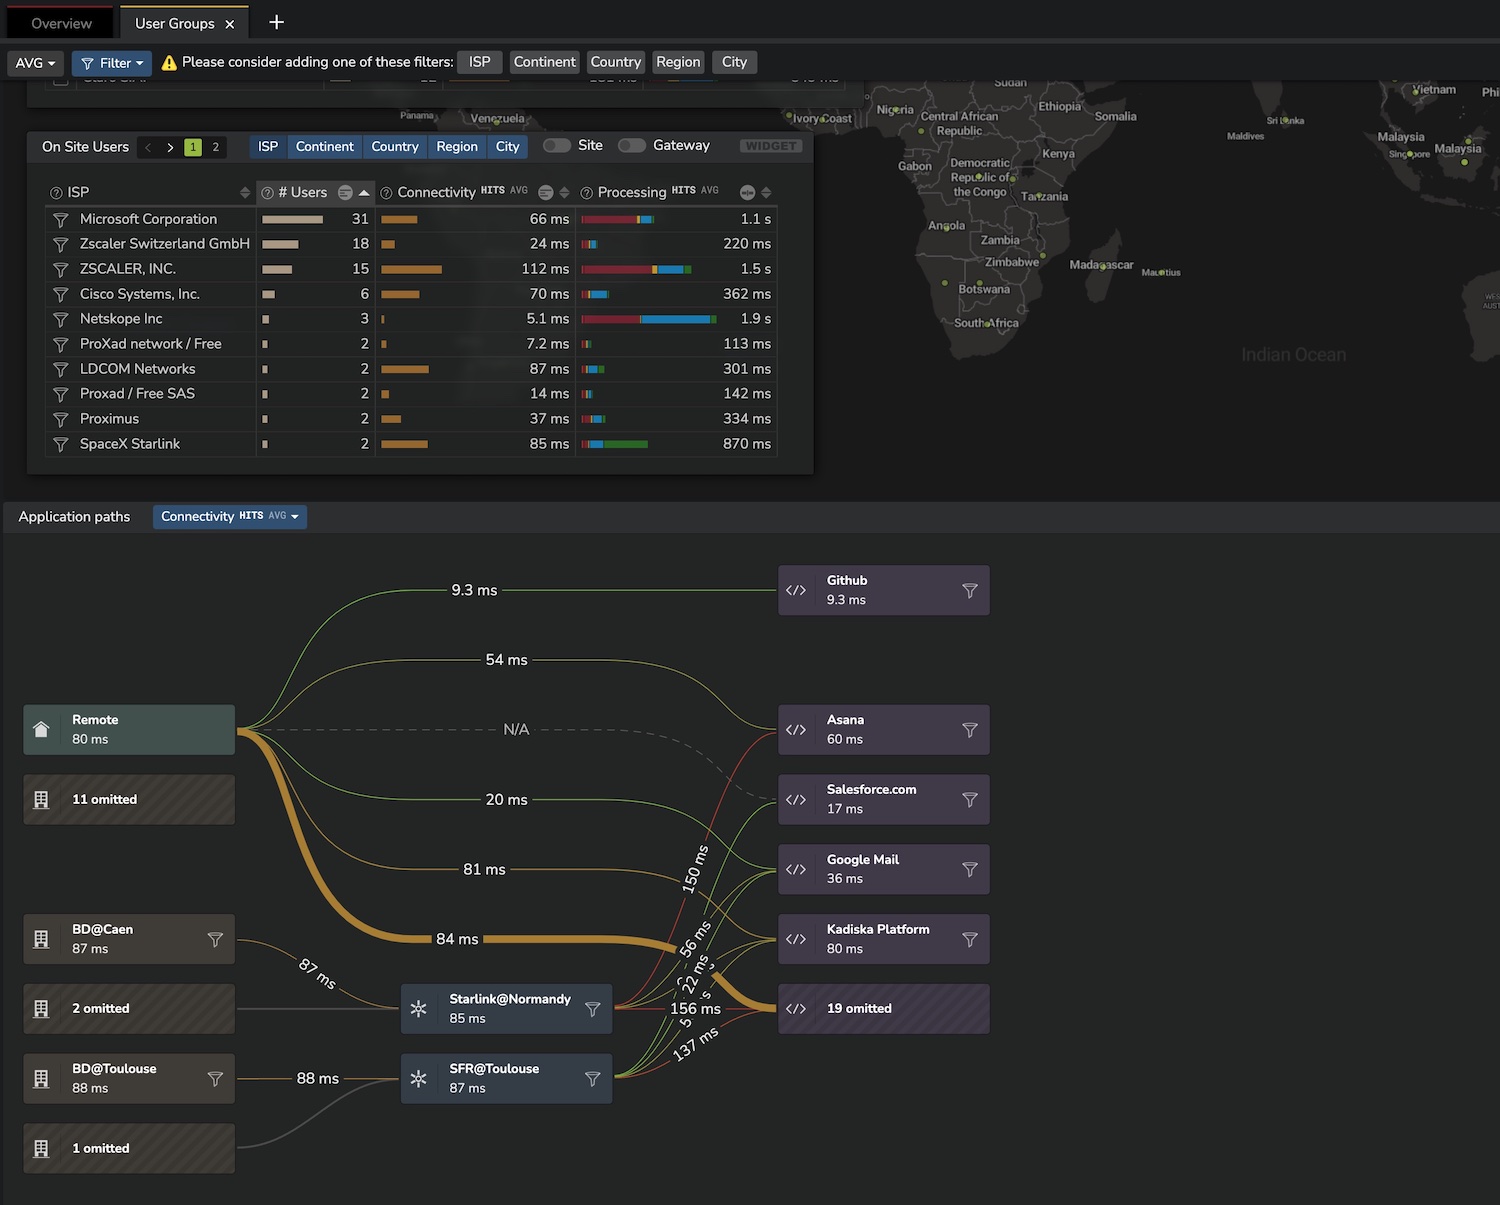Add the suggested Region filter
Image resolution: width=1500 pixels, height=1205 pixels.
(678, 62)
